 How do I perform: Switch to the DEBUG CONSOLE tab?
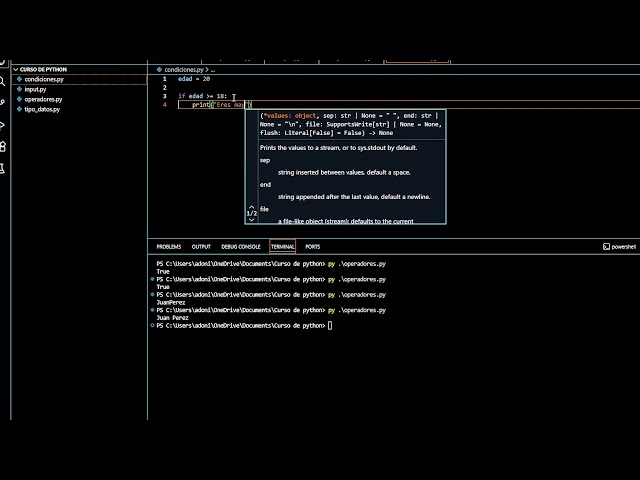click(241, 247)
